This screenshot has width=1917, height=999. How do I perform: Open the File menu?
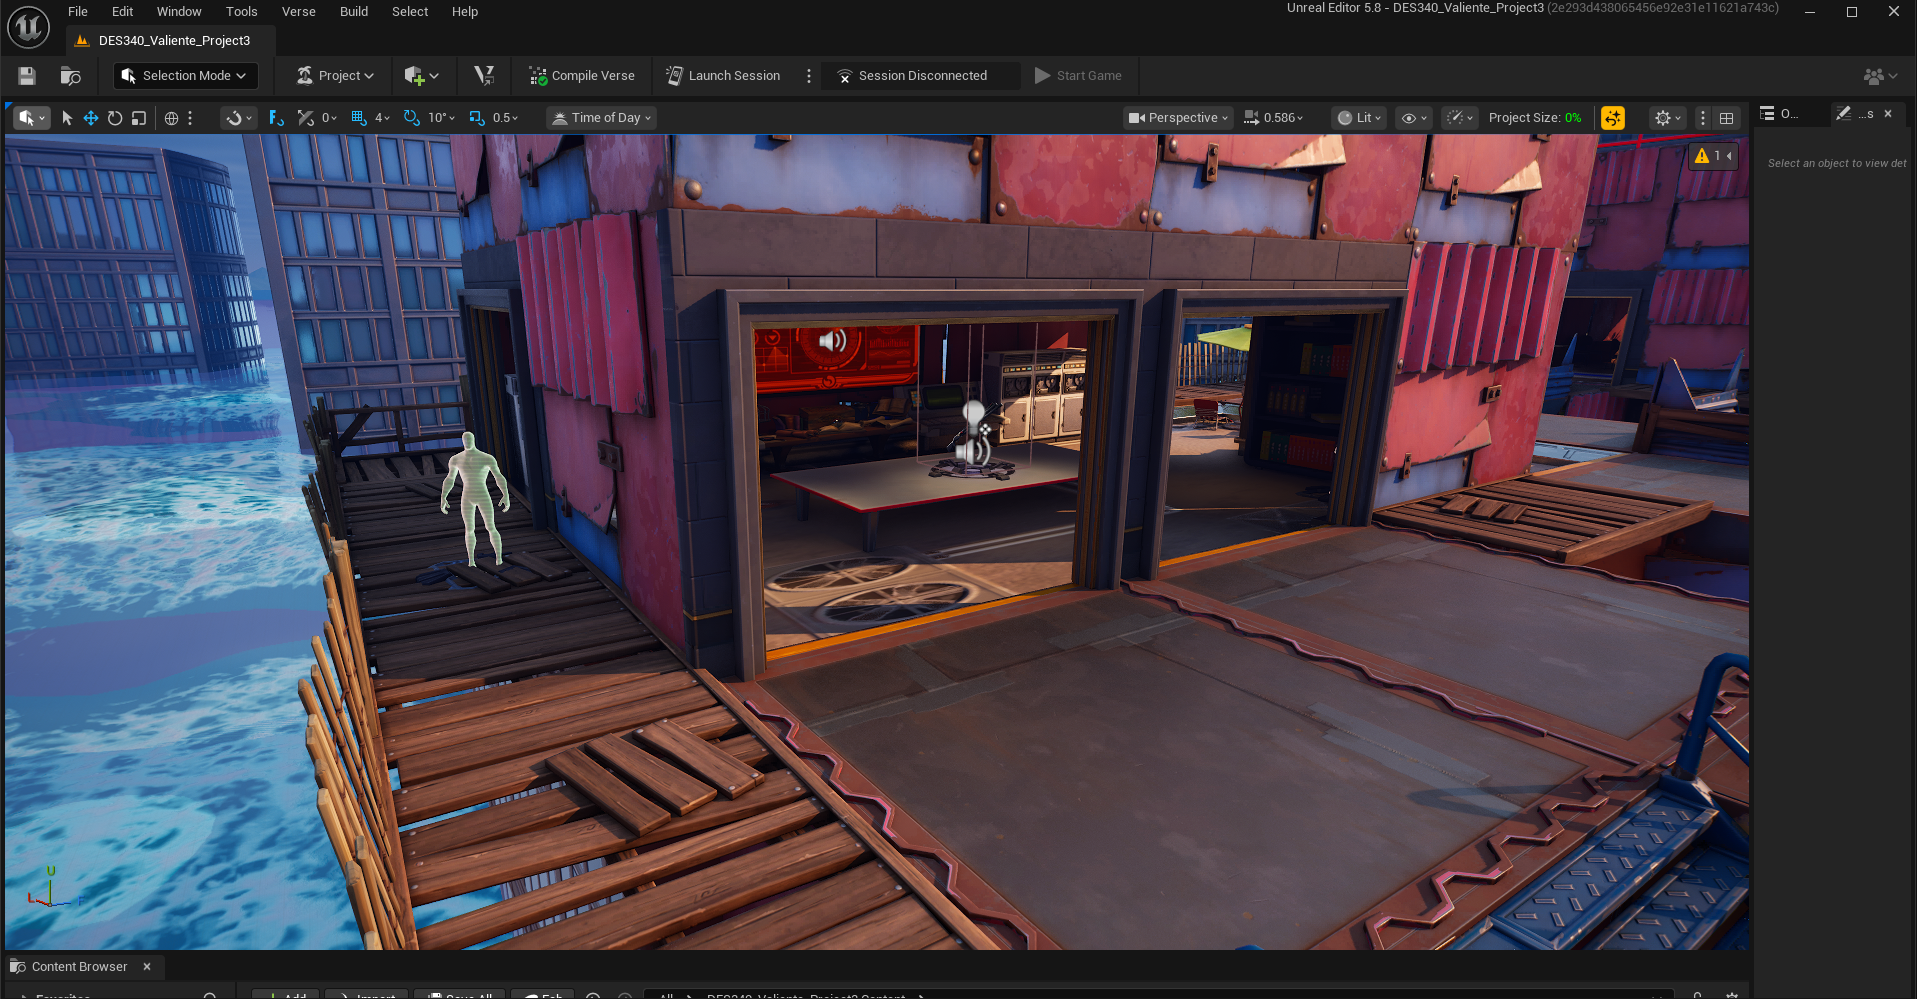[x=78, y=12]
